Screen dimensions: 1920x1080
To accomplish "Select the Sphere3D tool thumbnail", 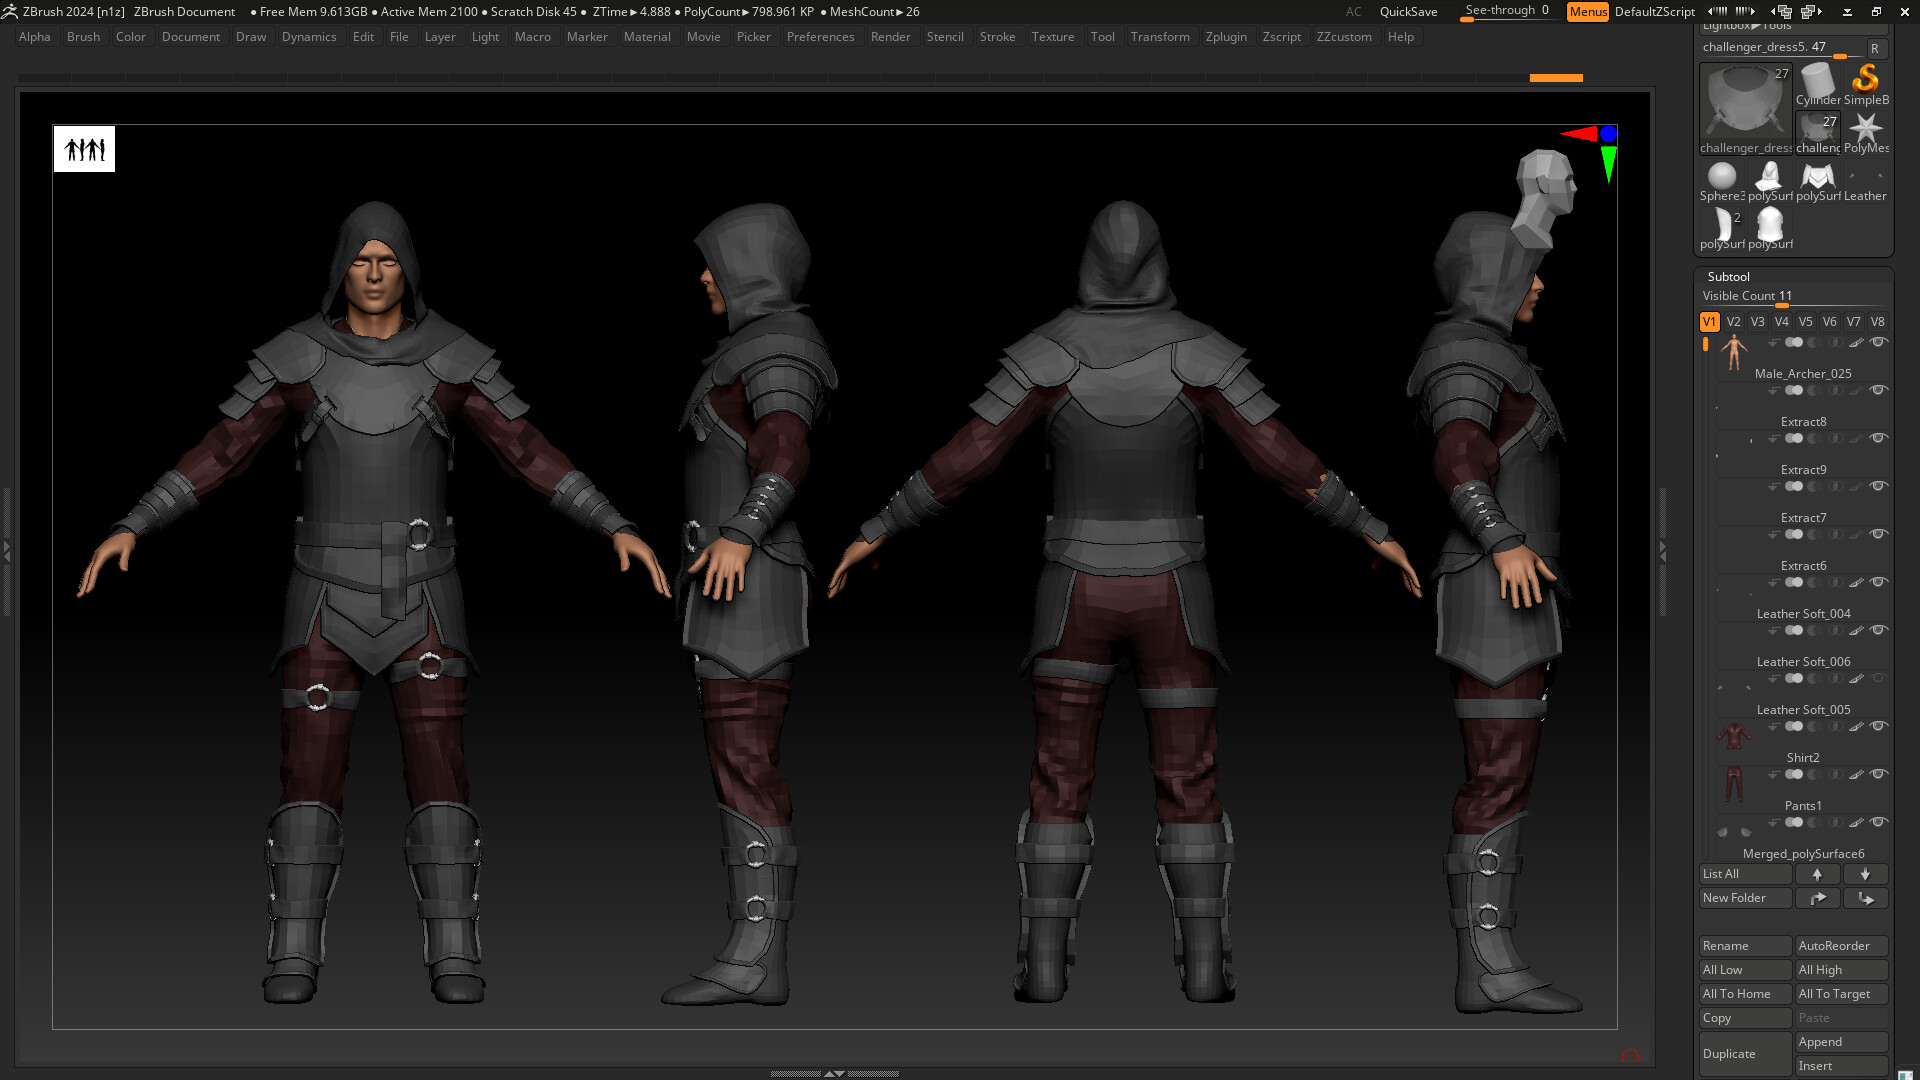I will (x=1722, y=176).
